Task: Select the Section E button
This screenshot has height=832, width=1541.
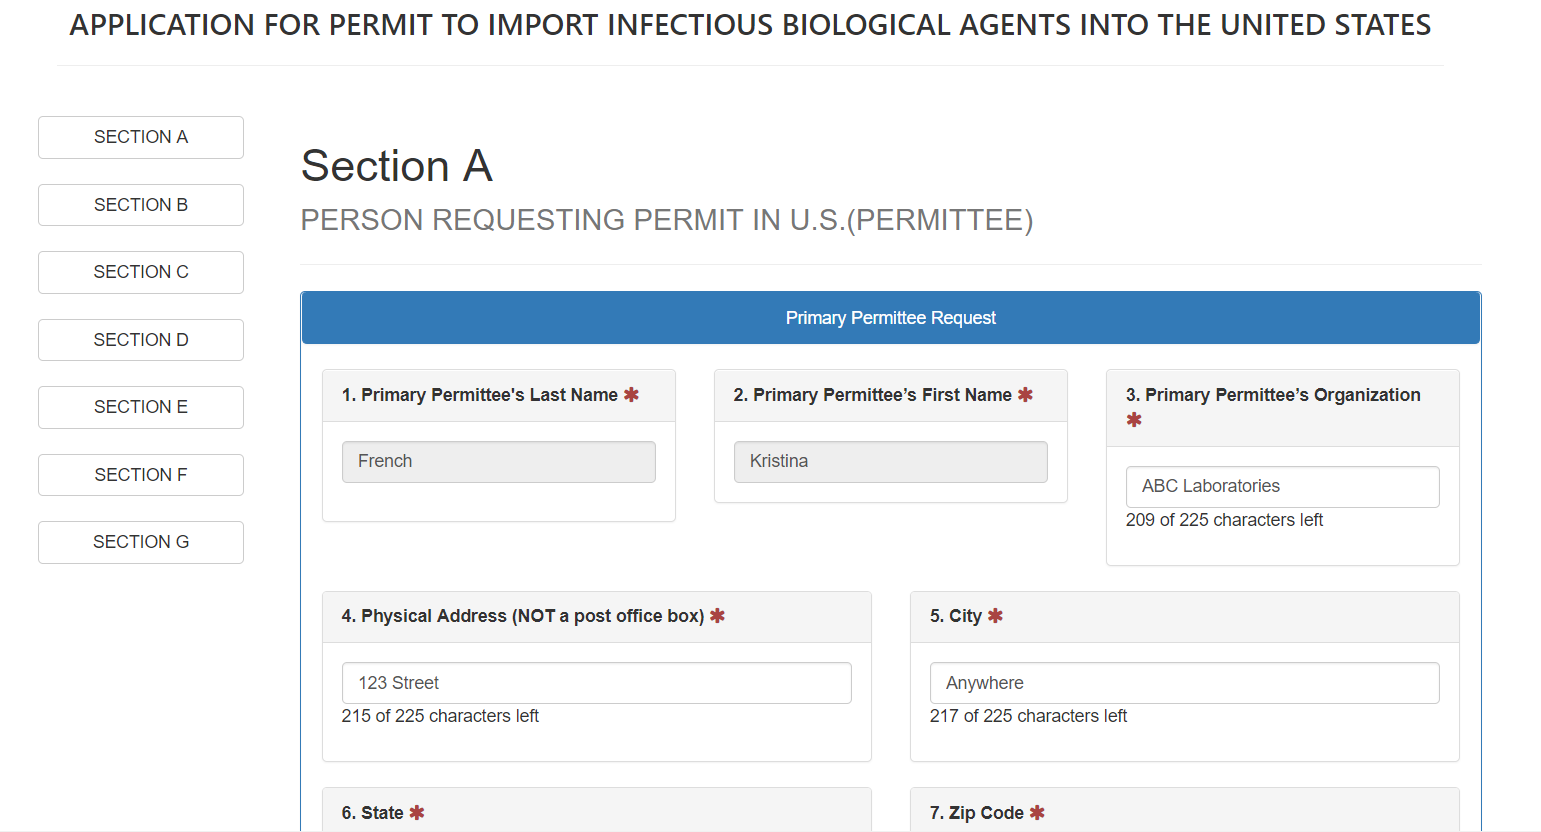Action: [141, 407]
